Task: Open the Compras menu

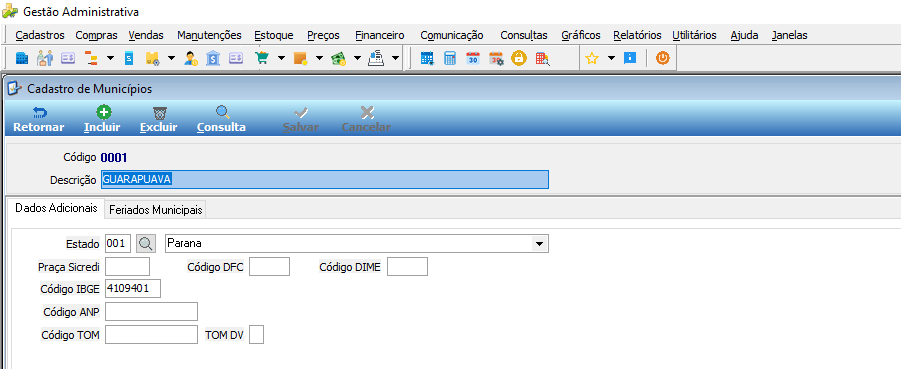Action: click(96, 35)
